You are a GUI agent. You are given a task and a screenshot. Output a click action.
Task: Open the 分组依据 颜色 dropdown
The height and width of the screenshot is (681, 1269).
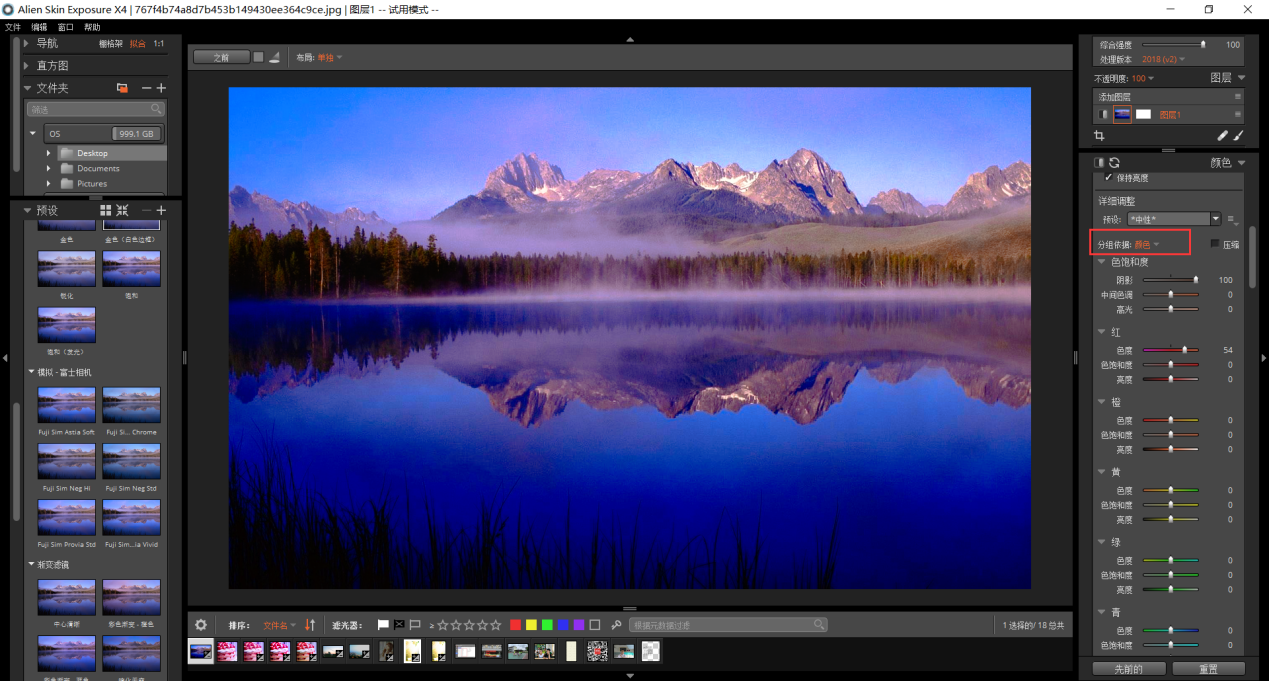[1146, 244]
